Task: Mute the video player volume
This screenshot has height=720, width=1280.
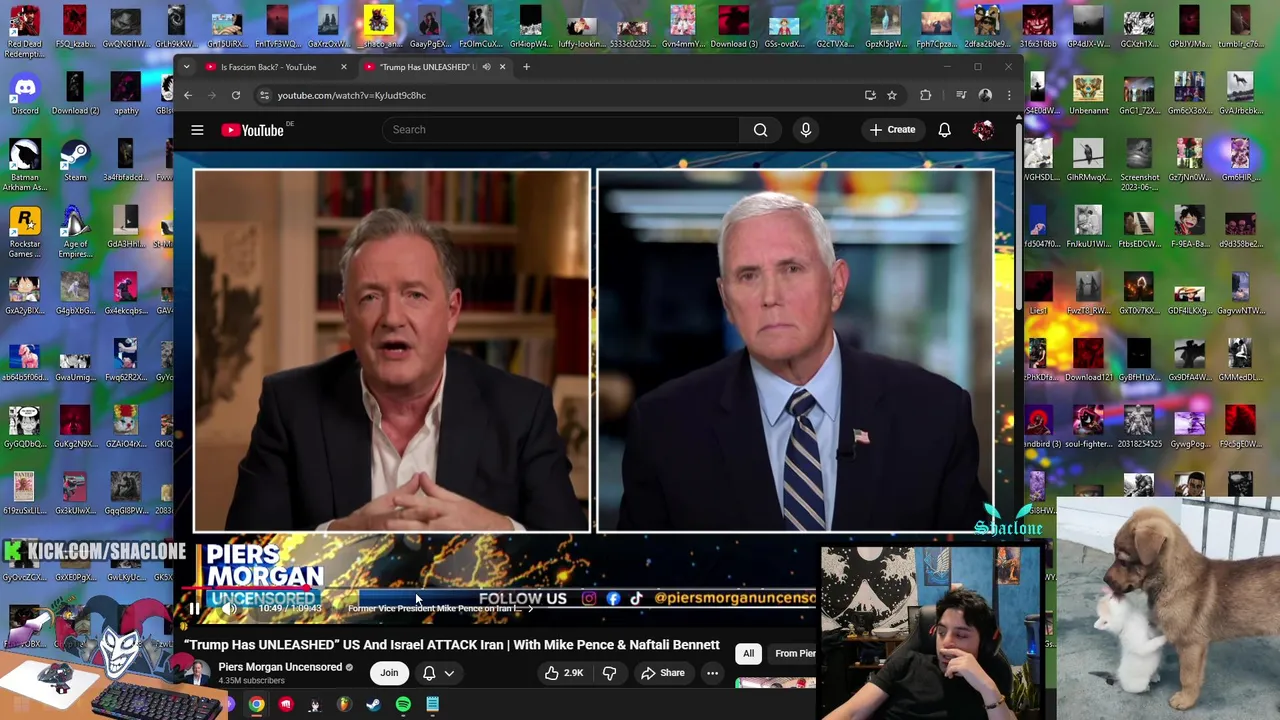Action: (x=229, y=608)
